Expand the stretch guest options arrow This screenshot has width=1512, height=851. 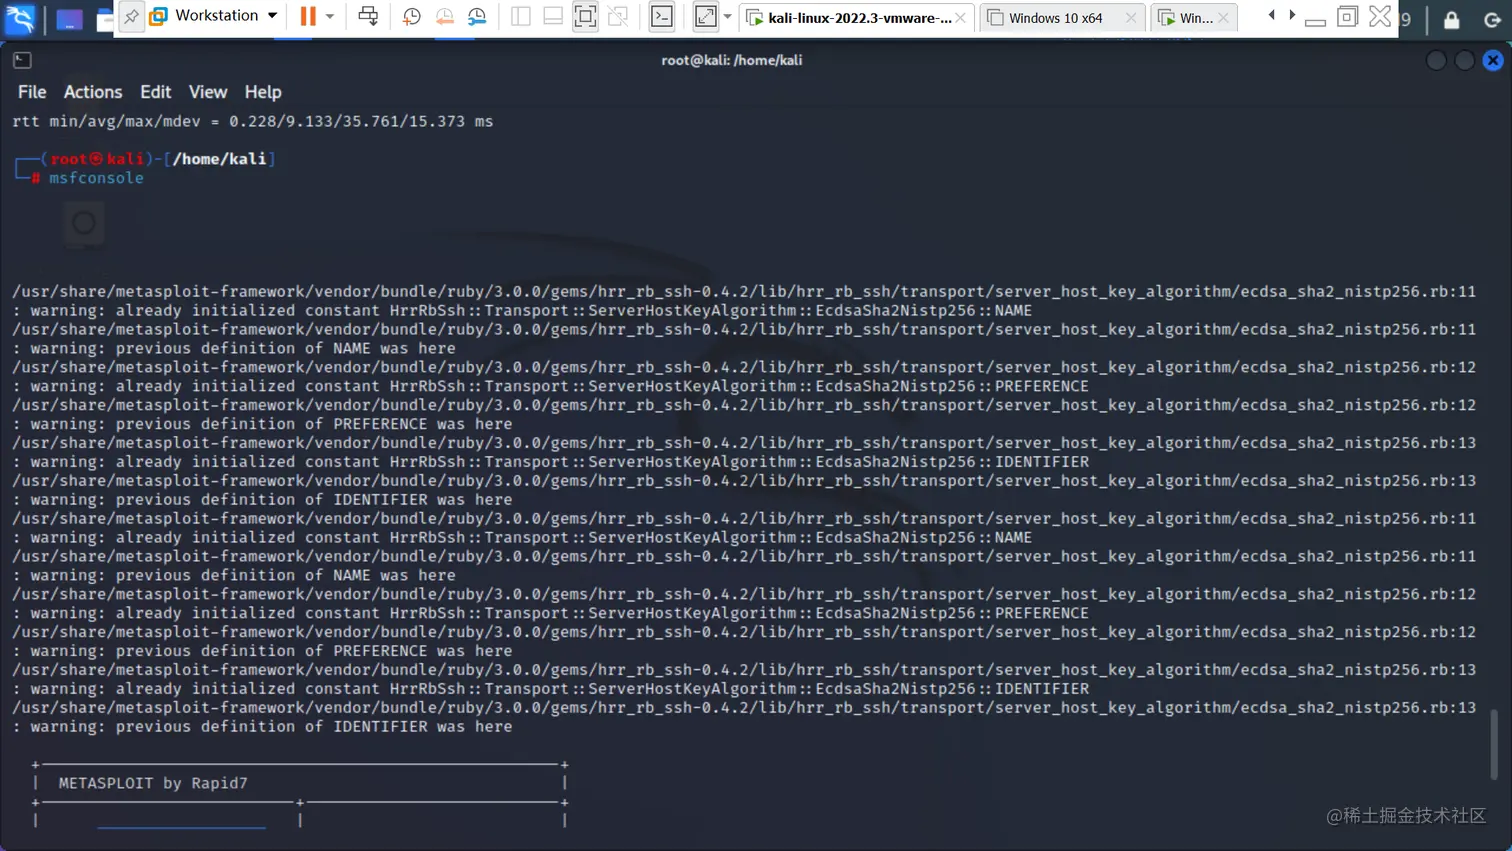[x=727, y=17]
